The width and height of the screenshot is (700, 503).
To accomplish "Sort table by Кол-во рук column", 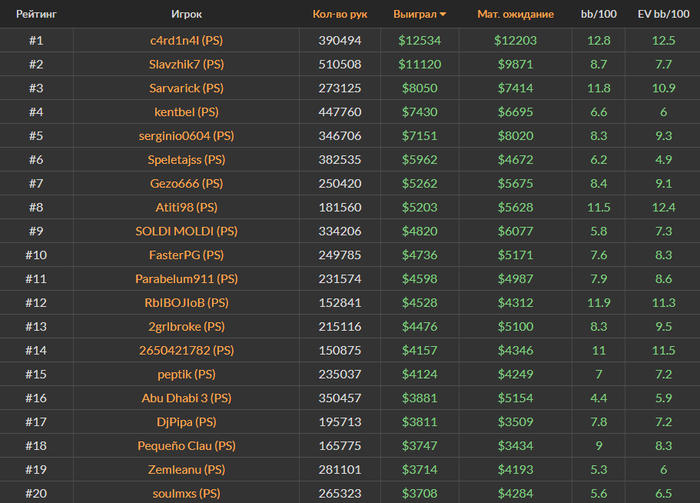I will [x=340, y=14].
